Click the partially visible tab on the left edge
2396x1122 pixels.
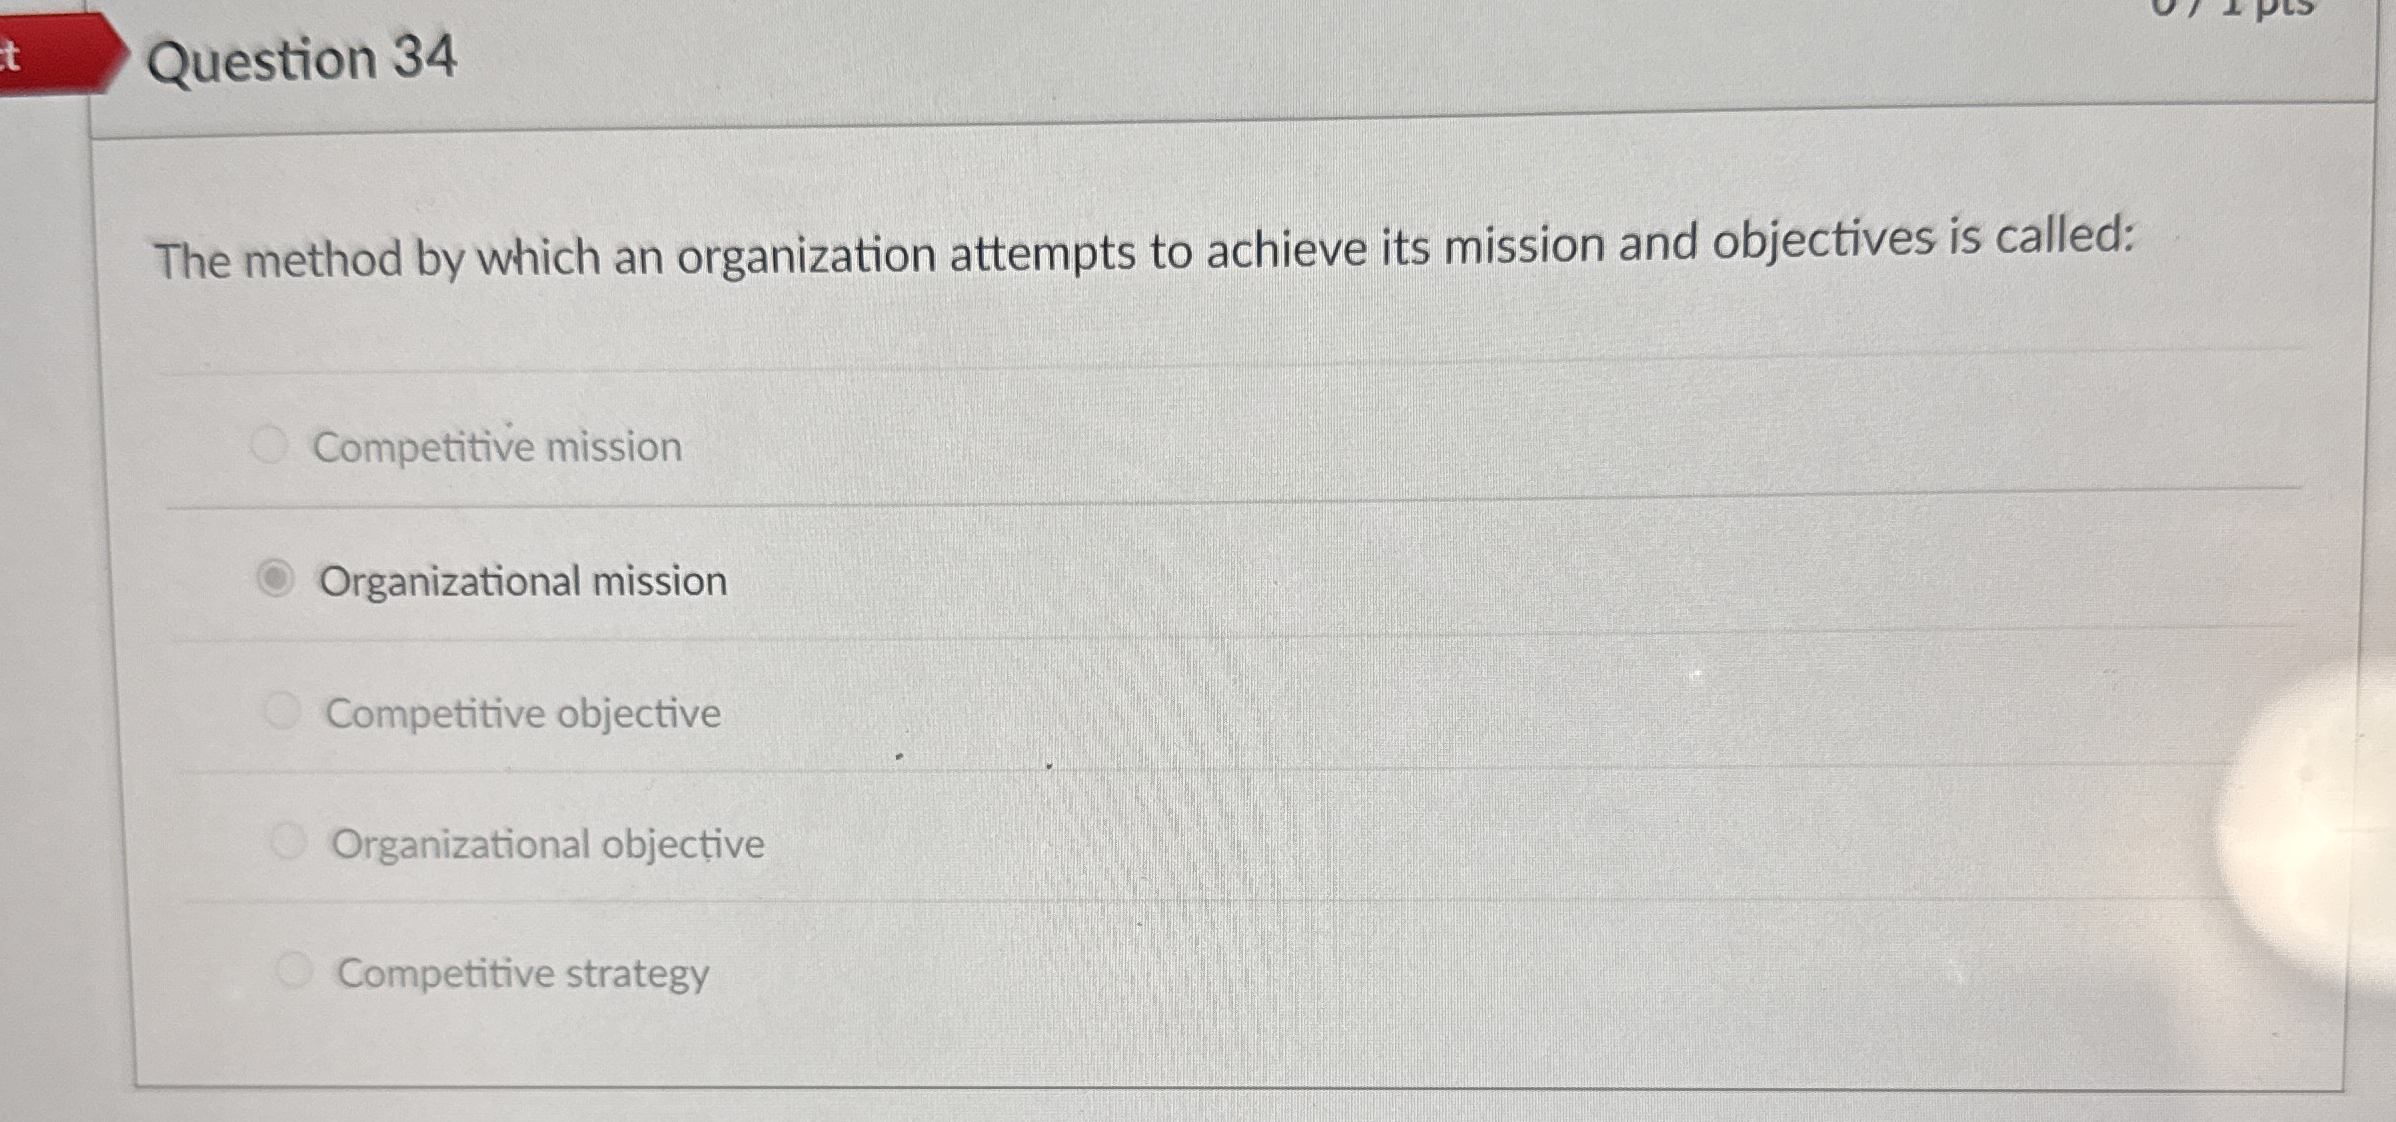(14, 55)
